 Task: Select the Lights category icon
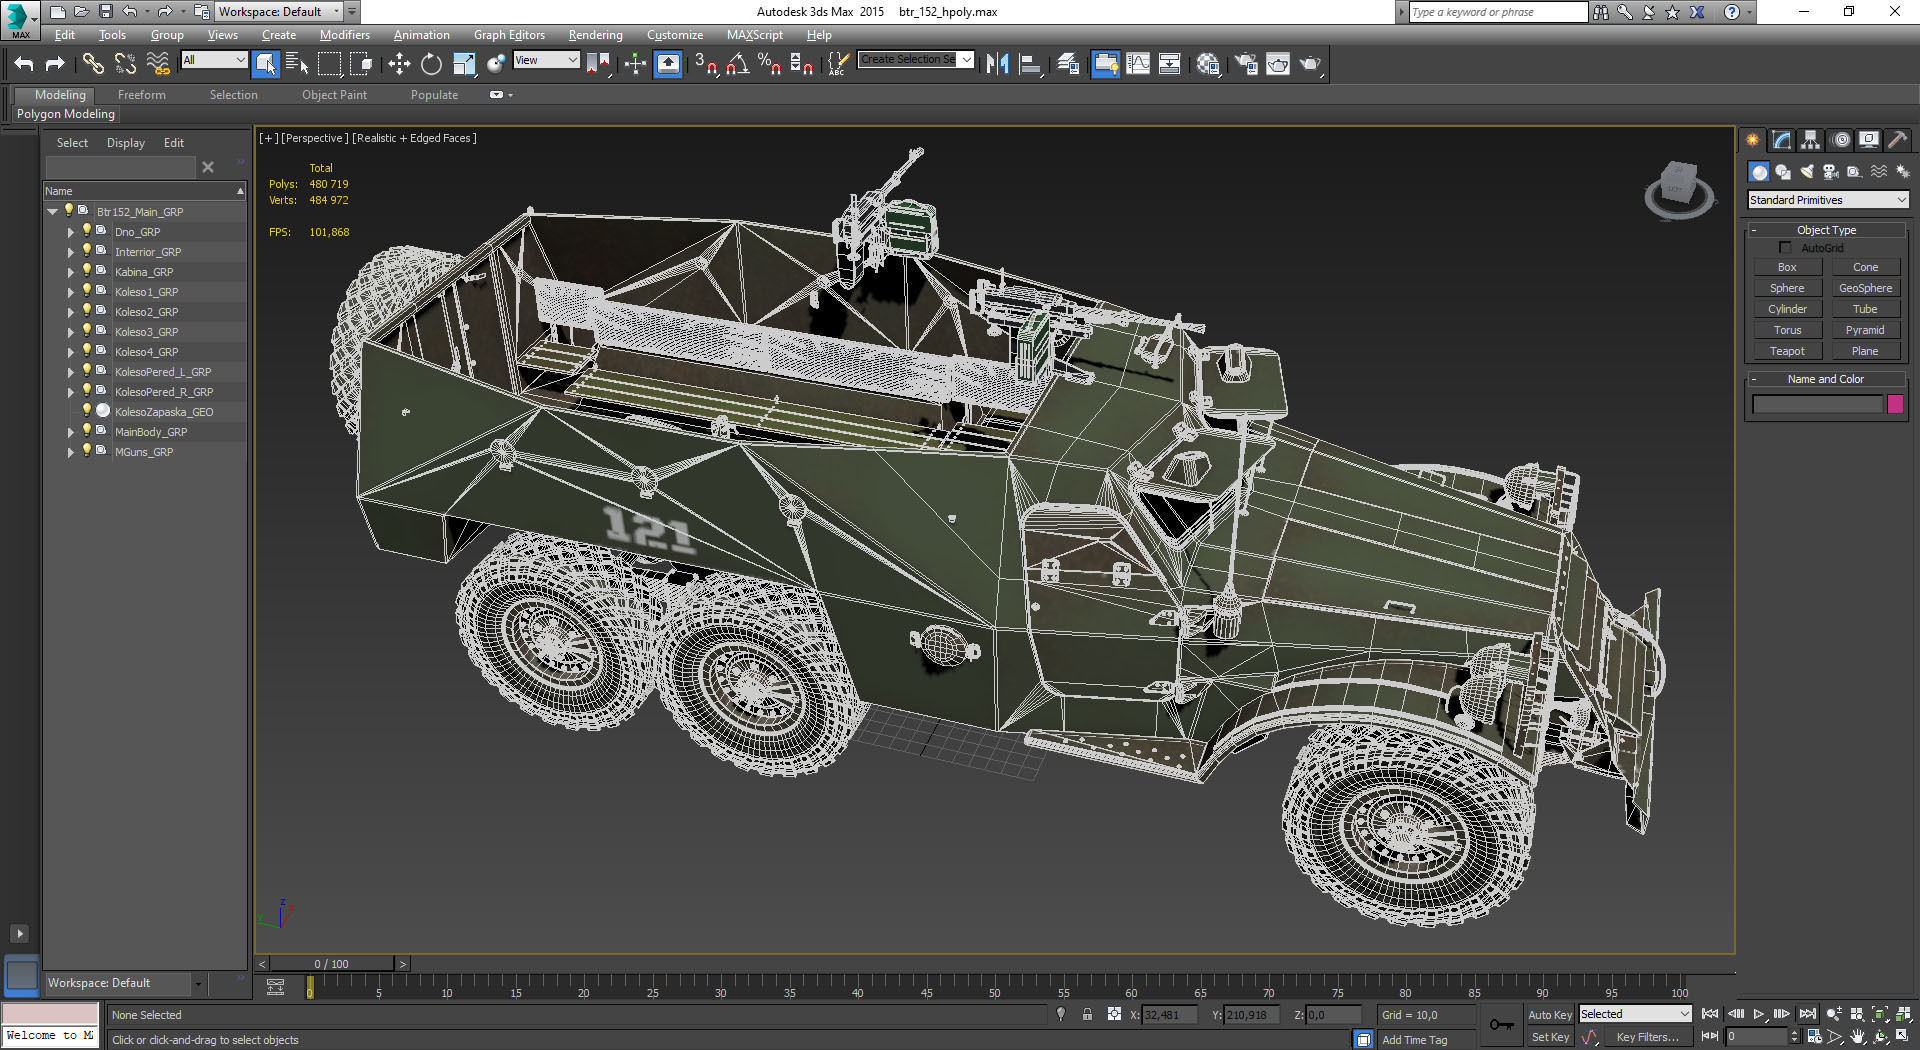tap(1807, 172)
